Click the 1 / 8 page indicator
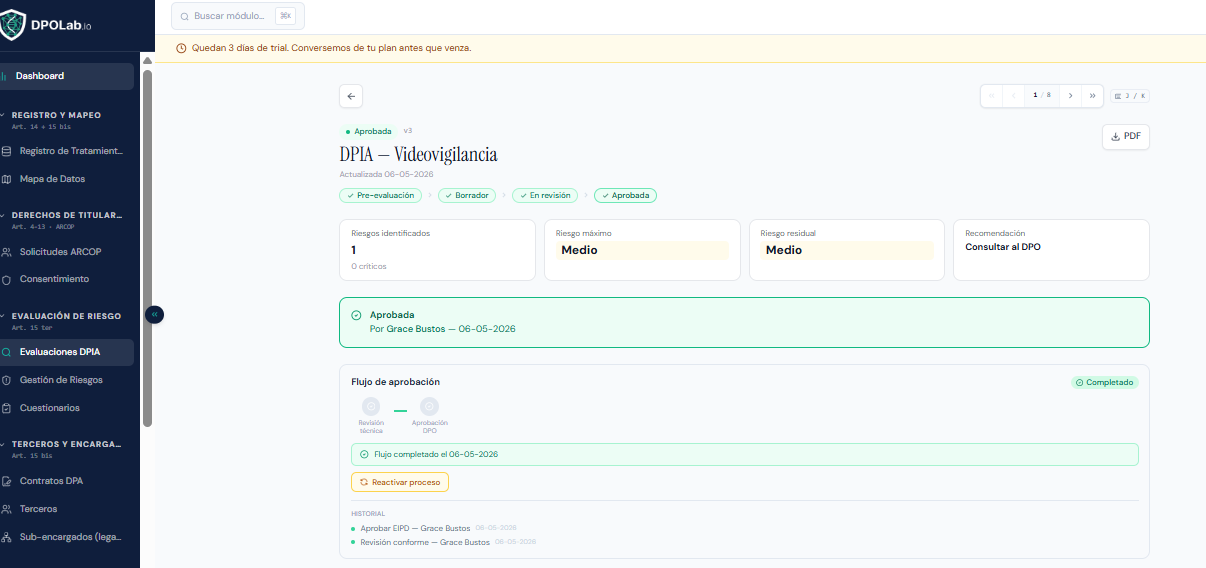Image resolution: width=1206 pixels, height=568 pixels. coord(1042,96)
